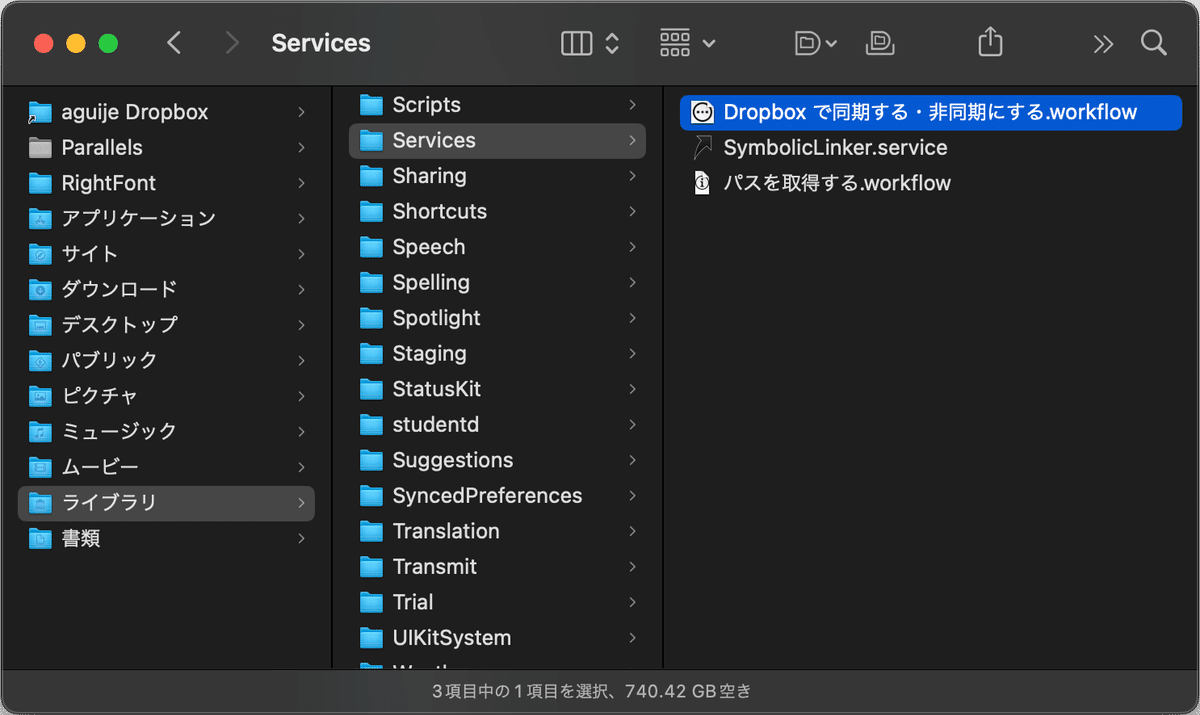The width and height of the screenshot is (1200, 715).
Task: Expand the aguije Dropbox row chevron
Action: pos(301,113)
